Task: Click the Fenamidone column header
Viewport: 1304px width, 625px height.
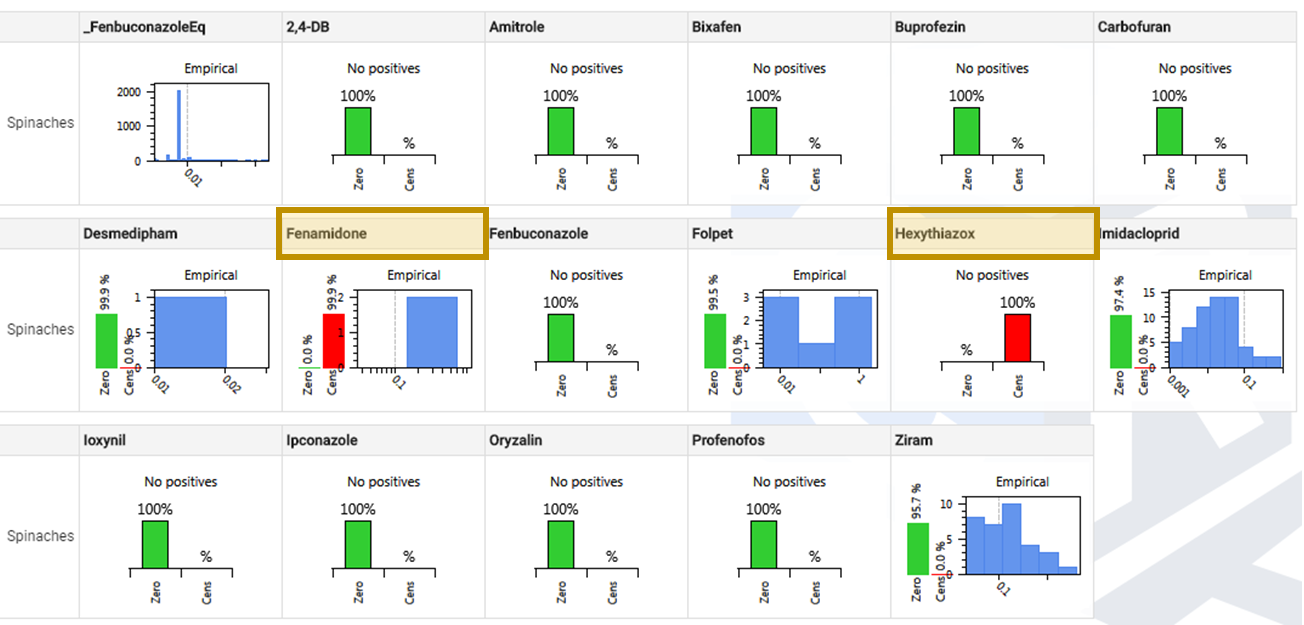Action: (x=381, y=234)
